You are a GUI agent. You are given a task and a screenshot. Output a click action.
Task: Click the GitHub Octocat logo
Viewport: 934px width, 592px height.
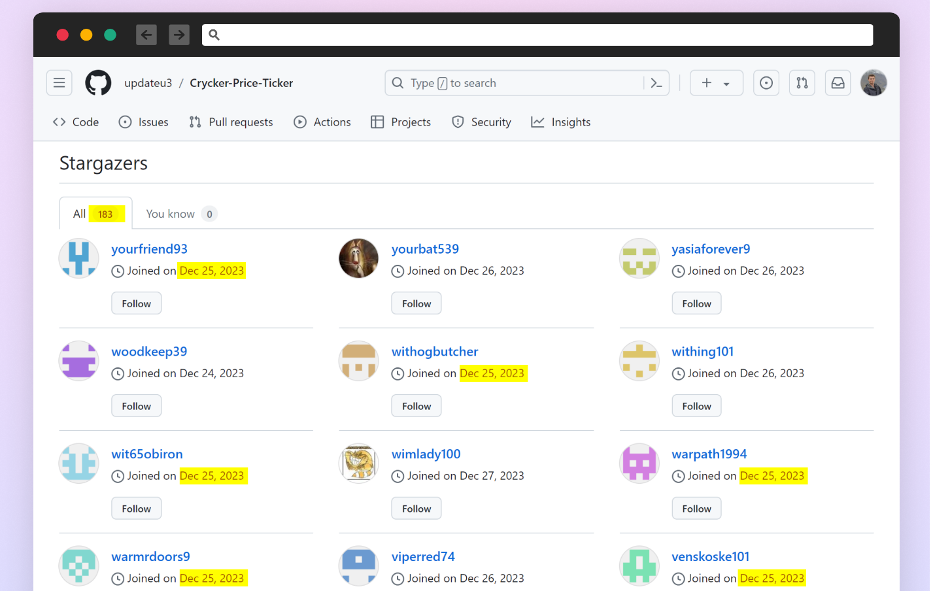click(x=98, y=83)
